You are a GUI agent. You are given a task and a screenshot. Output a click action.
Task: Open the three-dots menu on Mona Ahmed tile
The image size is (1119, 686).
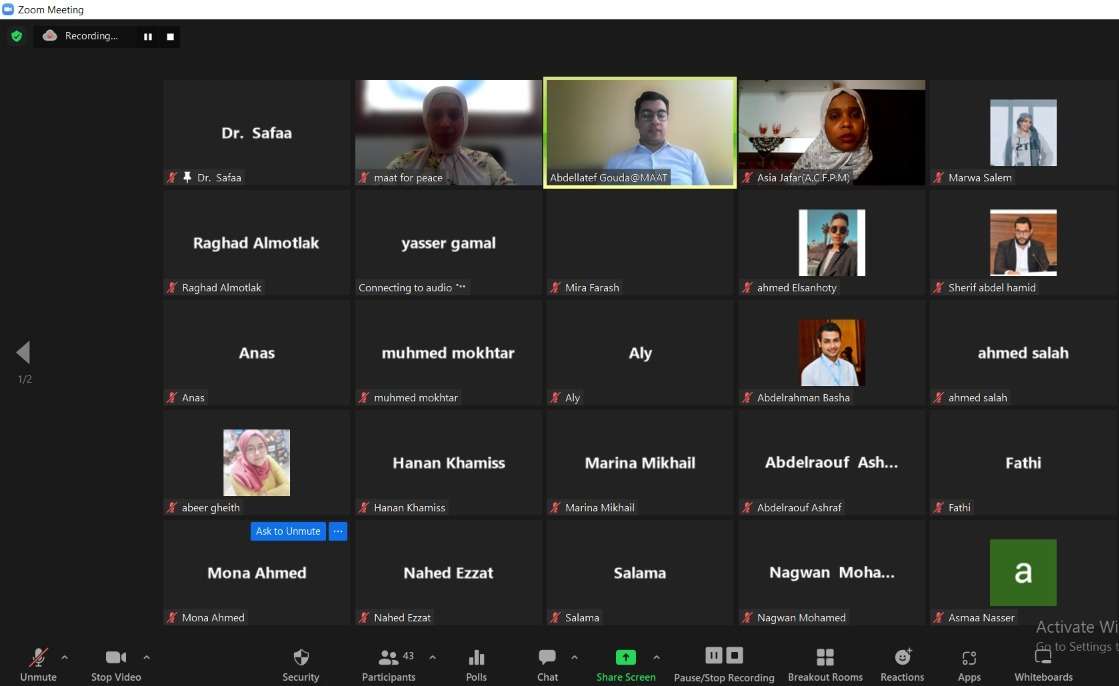[338, 531]
